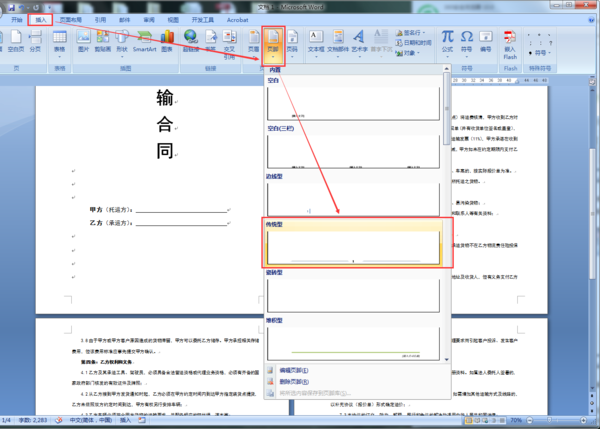Open the Header (页眉) dropdown
Viewport: 600px width, 429px height.
[253, 42]
